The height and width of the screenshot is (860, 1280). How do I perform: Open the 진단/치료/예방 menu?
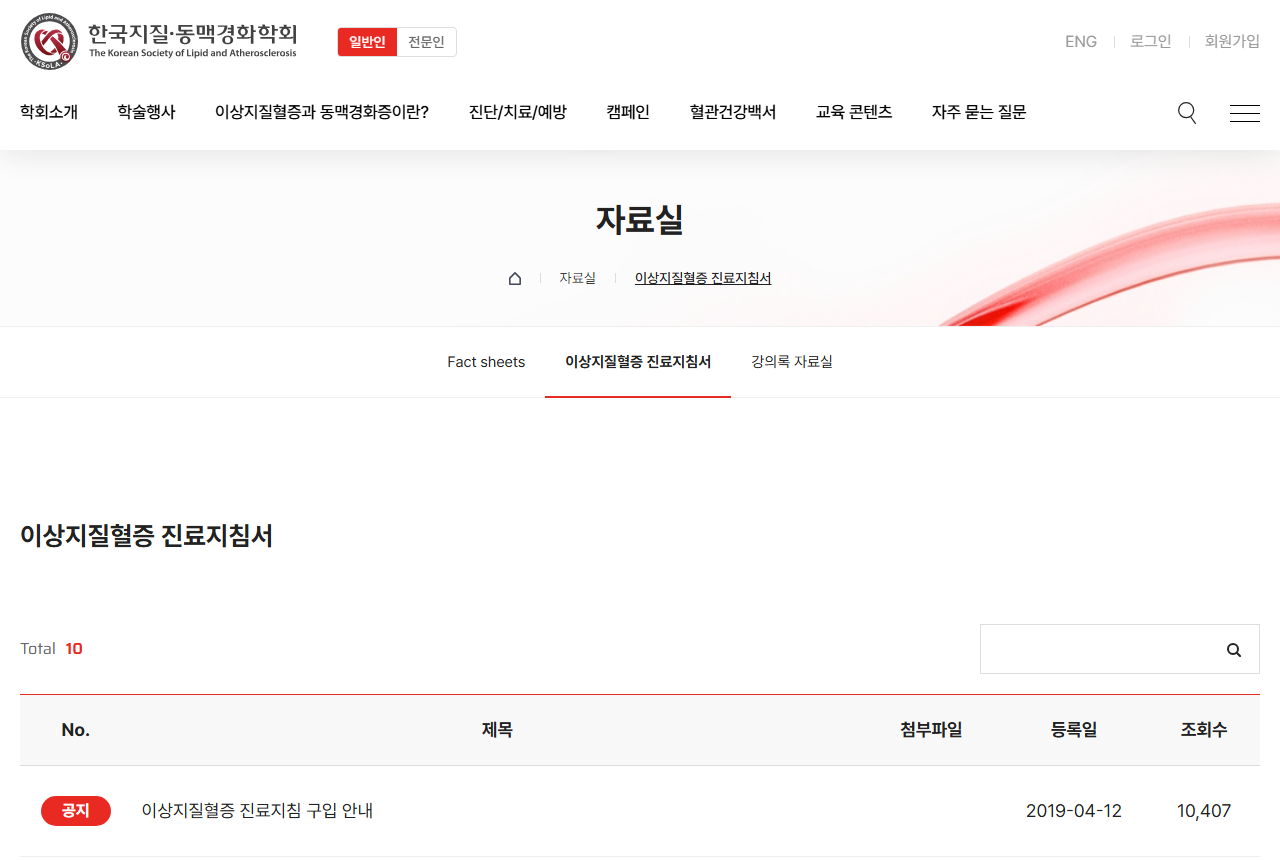(518, 112)
